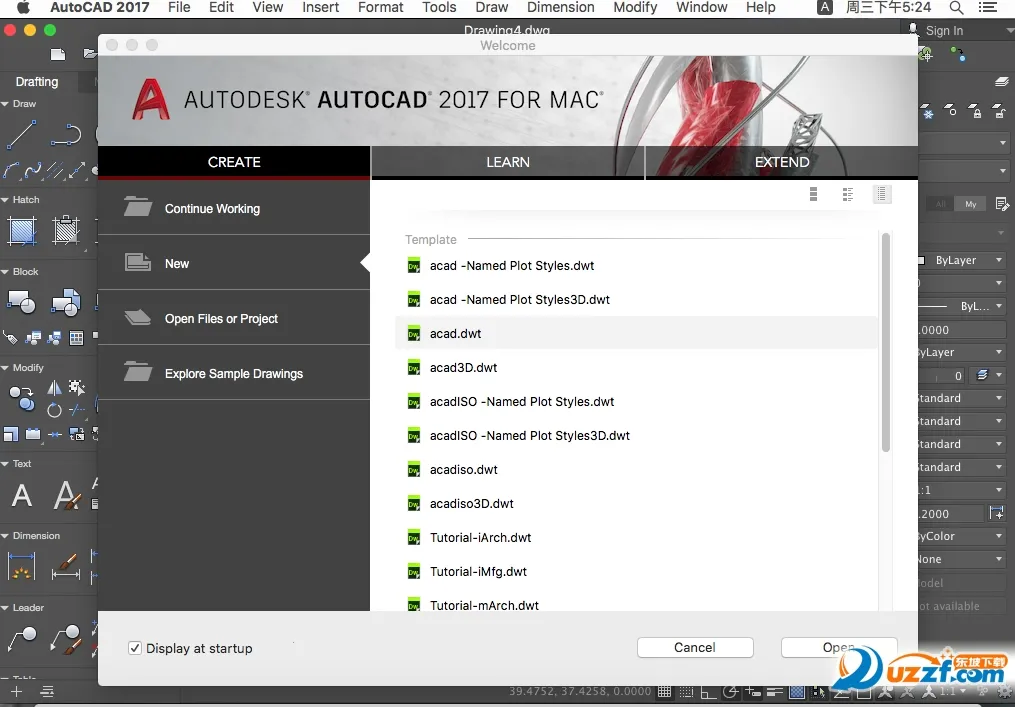
Task: Select the Polyline draw tool
Action: (x=66, y=133)
